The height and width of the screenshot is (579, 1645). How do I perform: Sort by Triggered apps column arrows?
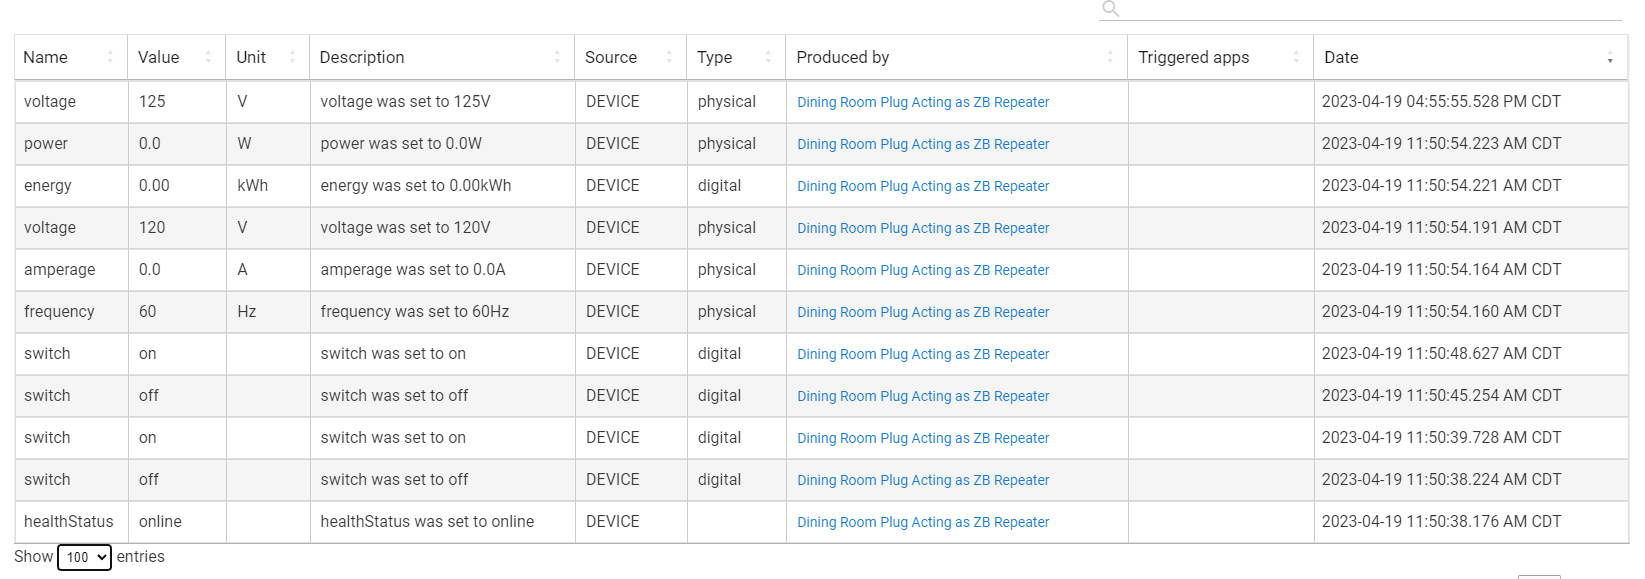tap(1296, 58)
